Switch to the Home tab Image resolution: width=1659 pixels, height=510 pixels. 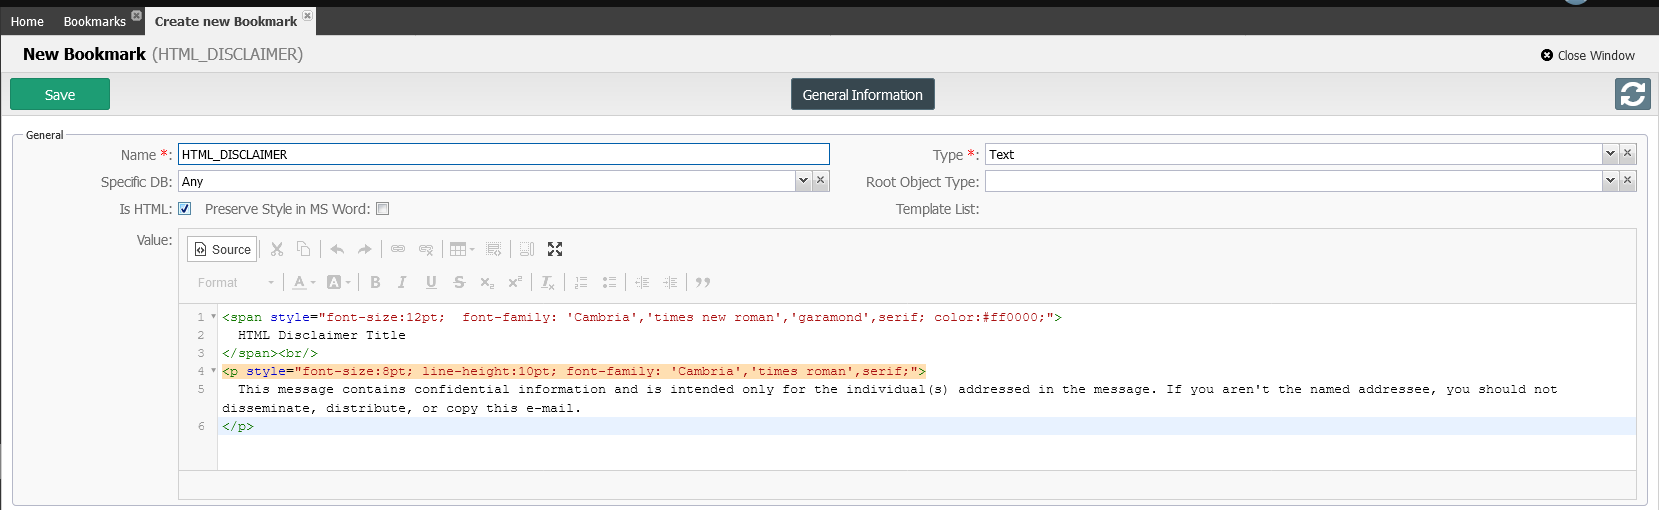(27, 21)
